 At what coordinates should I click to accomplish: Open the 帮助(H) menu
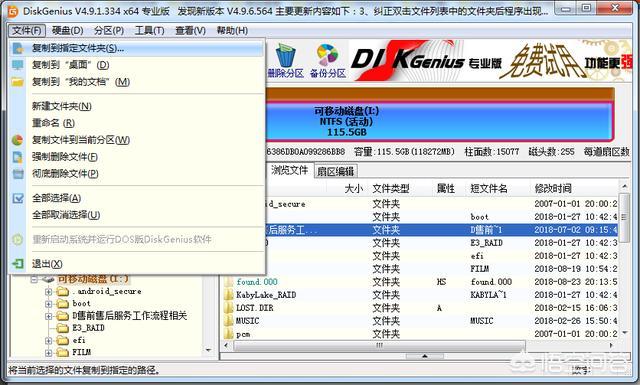point(232,31)
